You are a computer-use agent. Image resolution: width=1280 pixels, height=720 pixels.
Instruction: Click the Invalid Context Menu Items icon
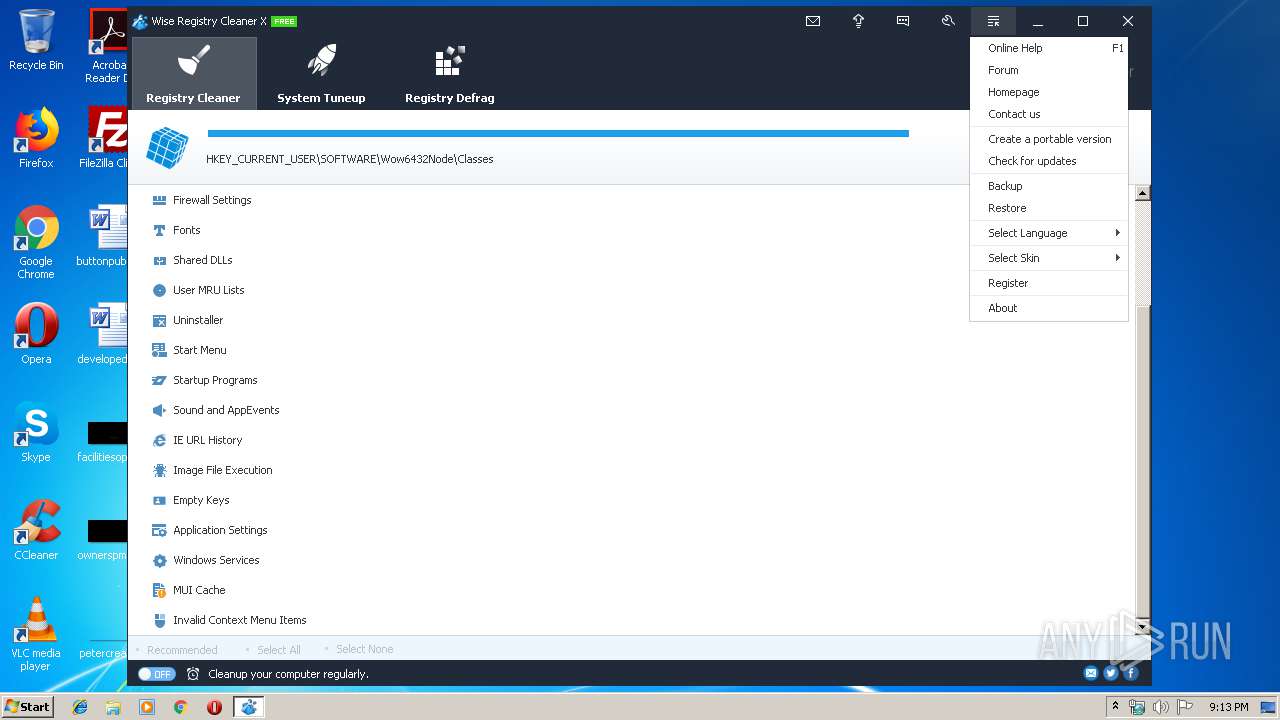pyautogui.click(x=159, y=620)
